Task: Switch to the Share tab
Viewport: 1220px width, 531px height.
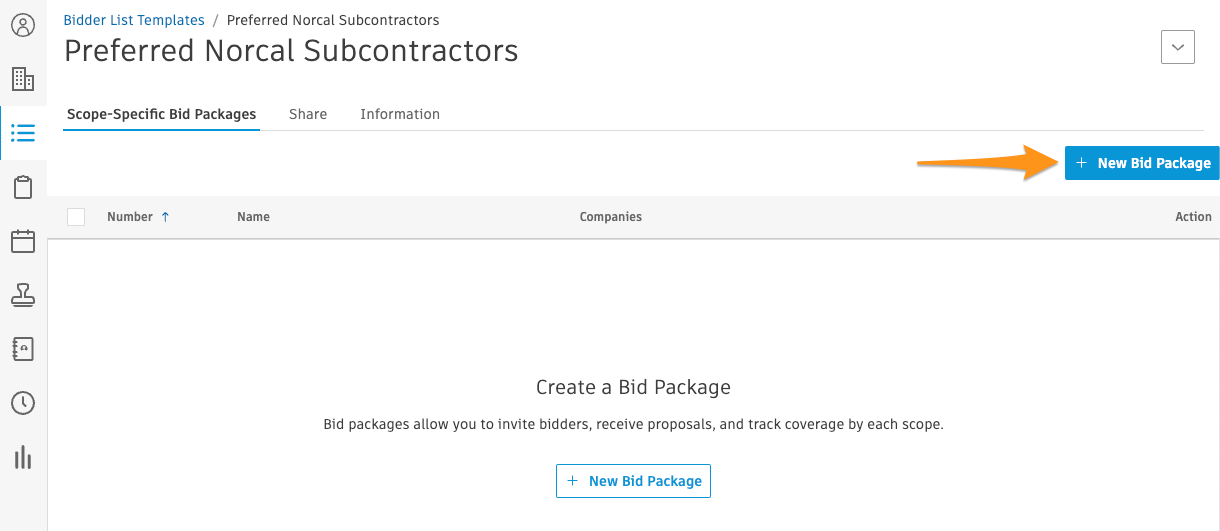Action: pyautogui.click(x=308, y=114)
